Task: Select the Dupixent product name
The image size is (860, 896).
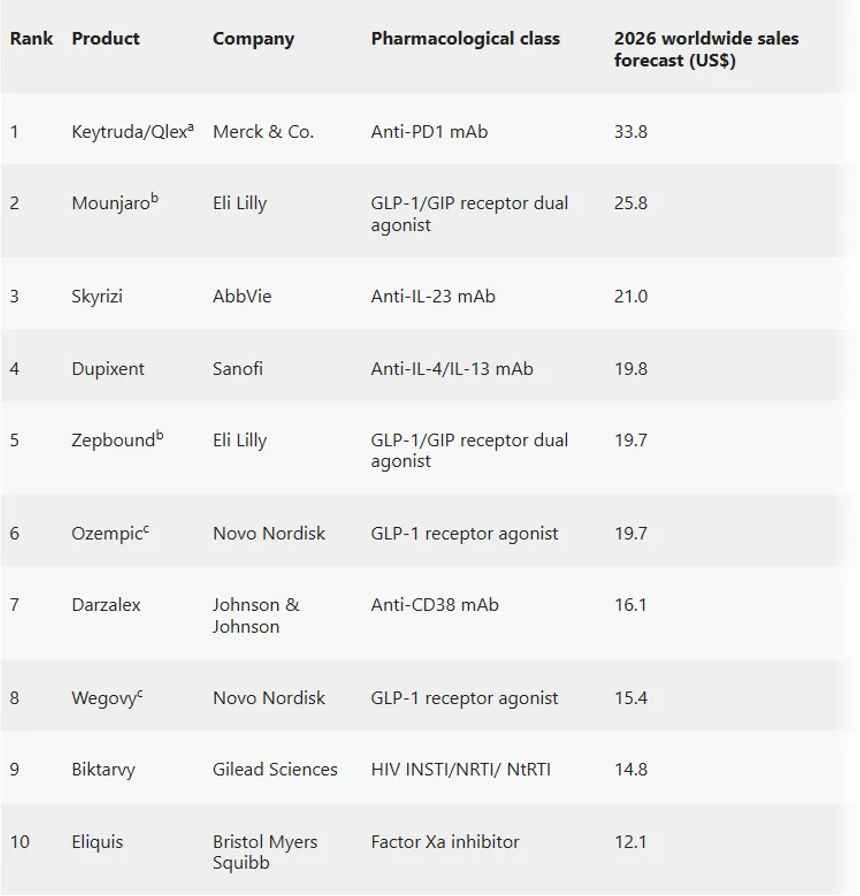Action: point(108,369)
